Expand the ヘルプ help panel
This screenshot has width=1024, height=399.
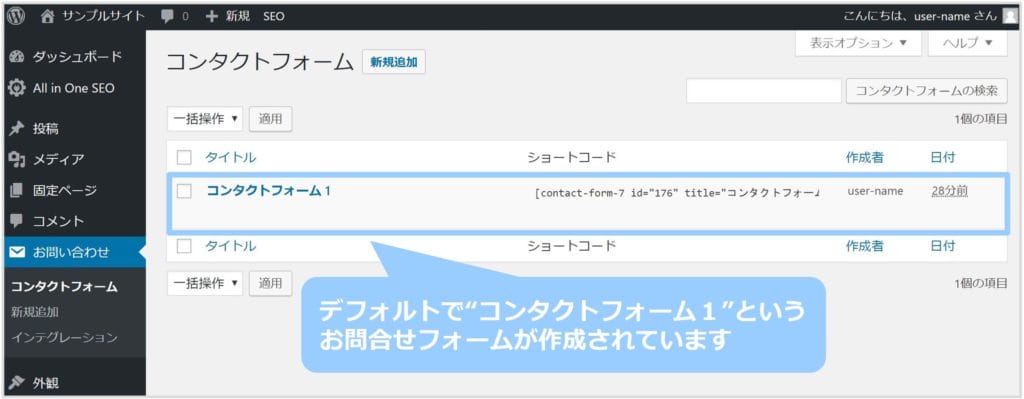968,43
